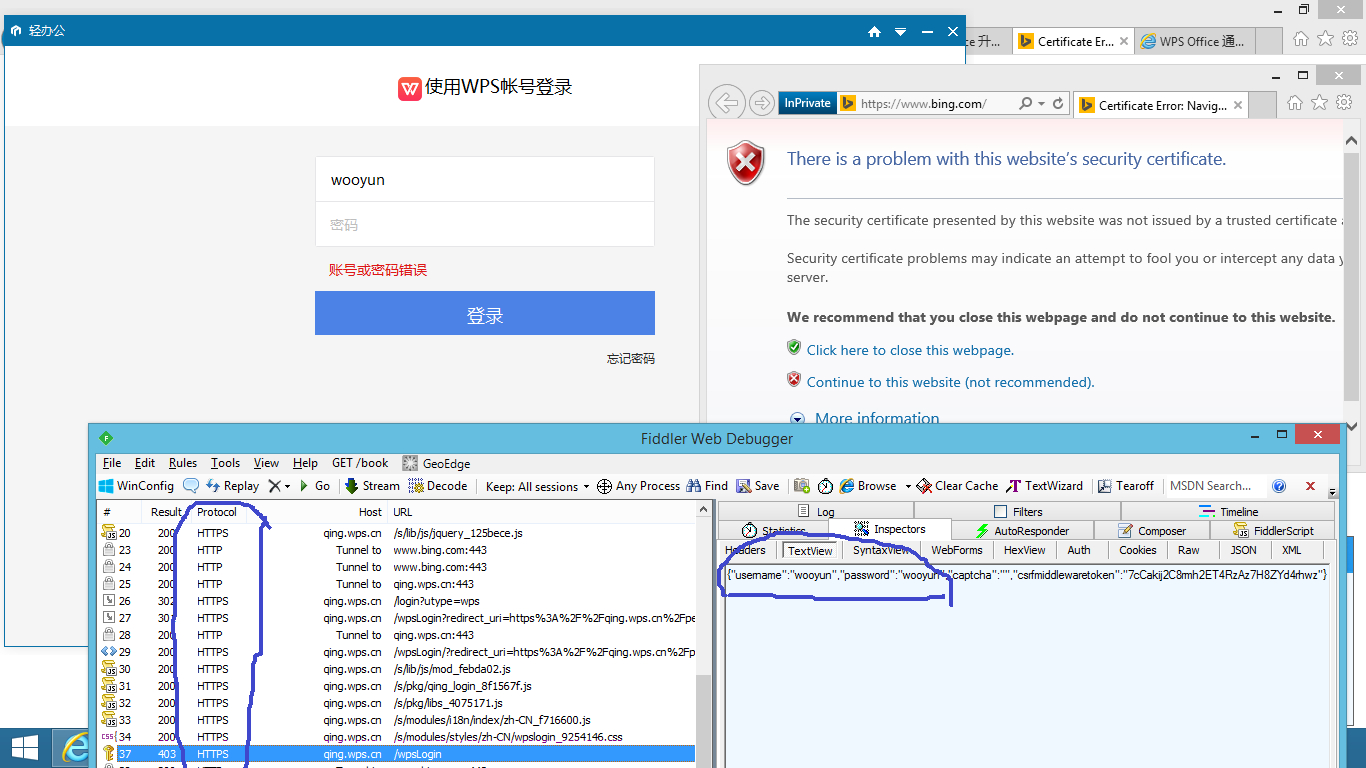Click the username field containing wooyun

point(485,180)
